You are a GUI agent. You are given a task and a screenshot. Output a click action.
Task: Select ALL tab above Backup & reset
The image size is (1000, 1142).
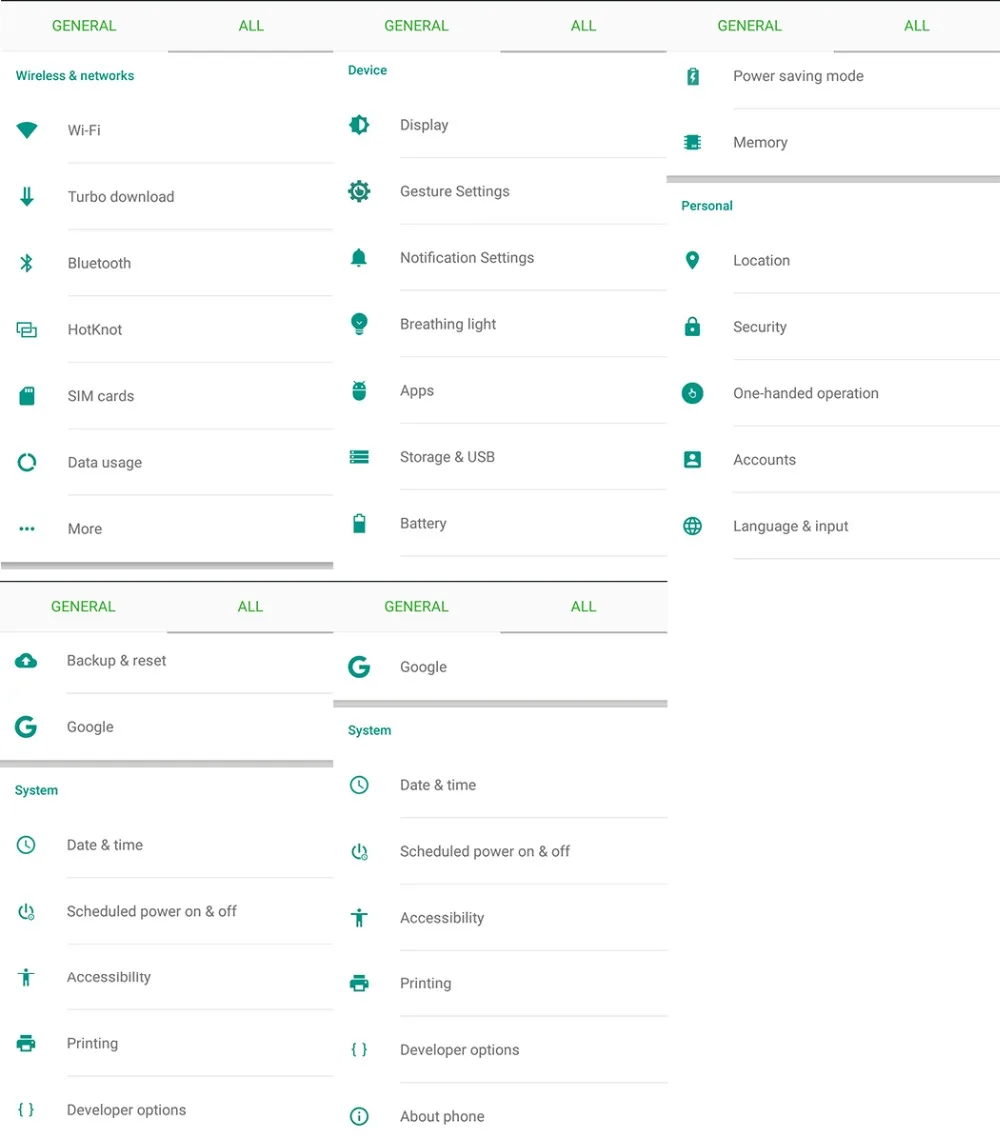251,607
